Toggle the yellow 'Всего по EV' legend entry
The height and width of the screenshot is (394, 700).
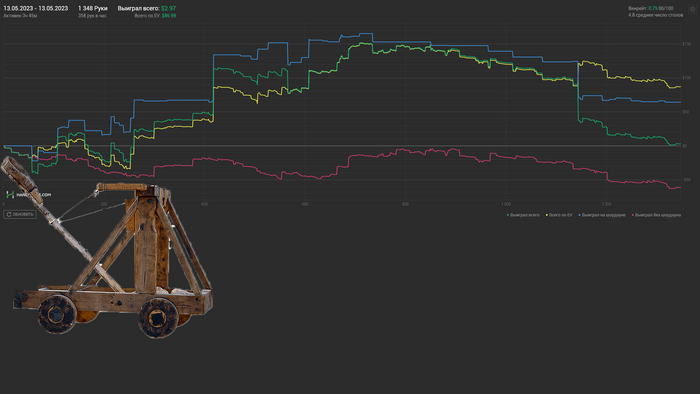click(559, 215)
